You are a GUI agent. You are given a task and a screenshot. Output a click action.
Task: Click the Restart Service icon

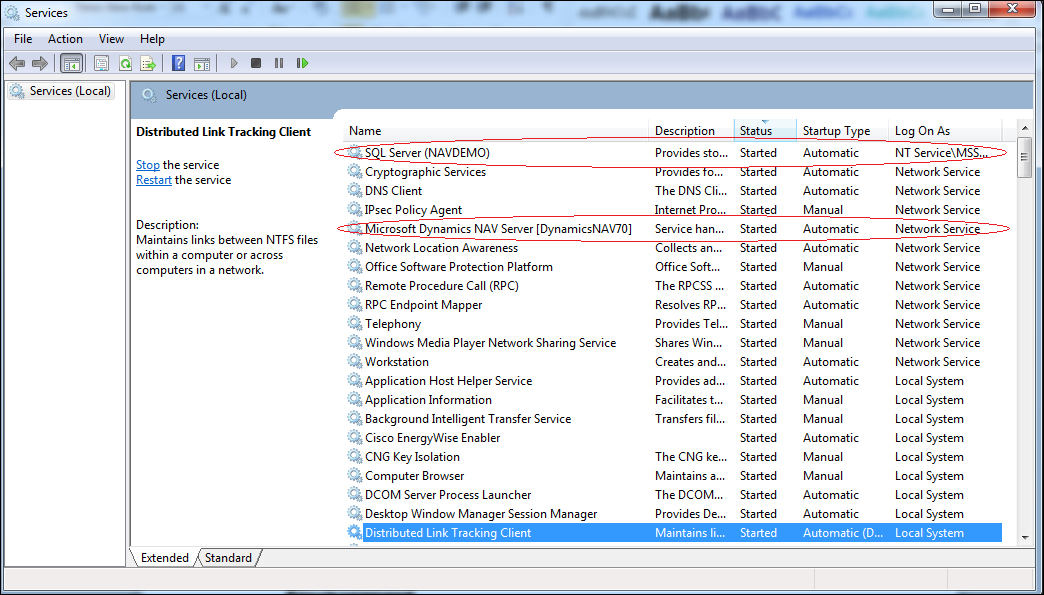point(302,63)
